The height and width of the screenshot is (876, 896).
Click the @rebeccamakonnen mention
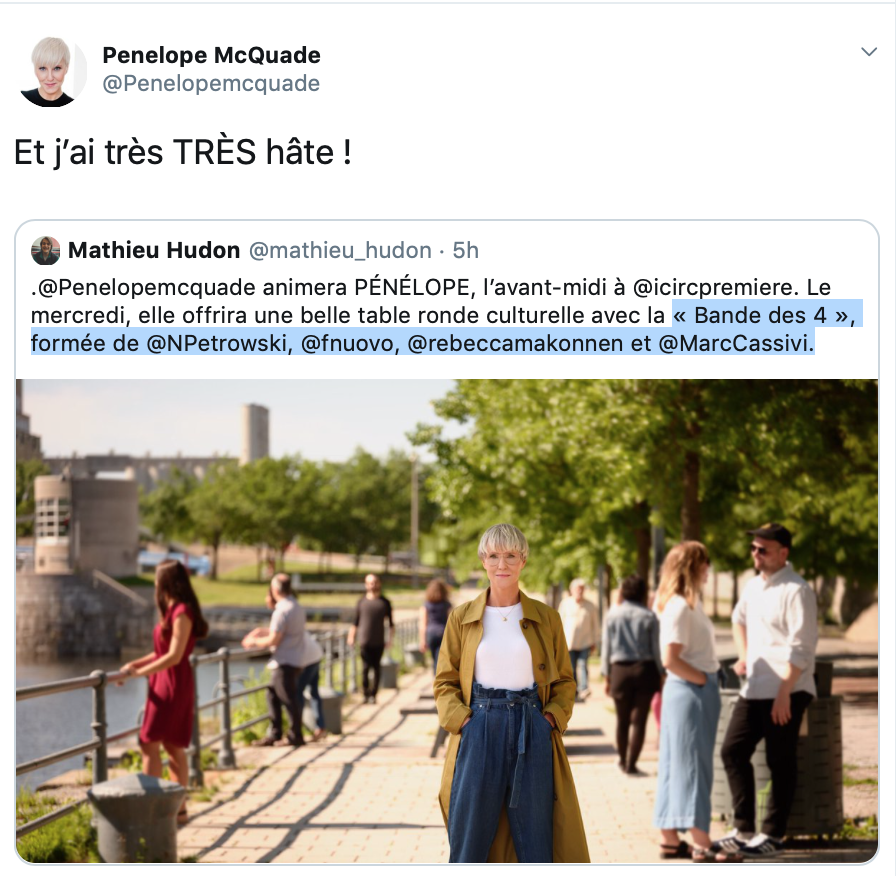[x=515, y=343]
